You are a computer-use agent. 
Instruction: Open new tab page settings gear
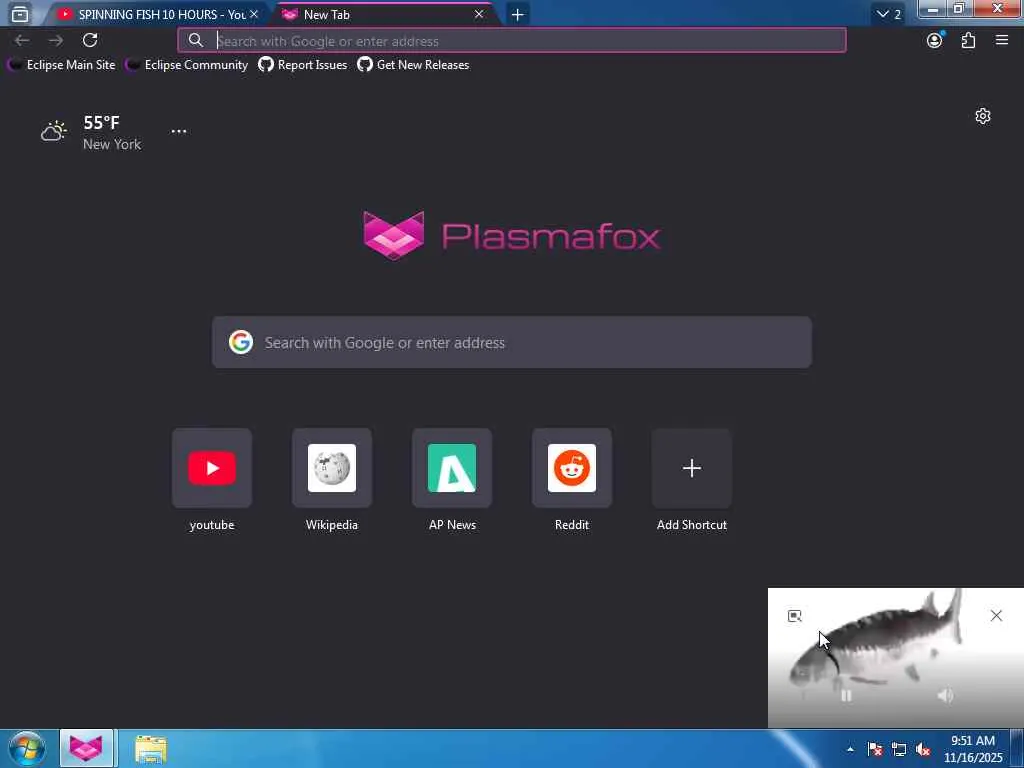pos(983,116)
